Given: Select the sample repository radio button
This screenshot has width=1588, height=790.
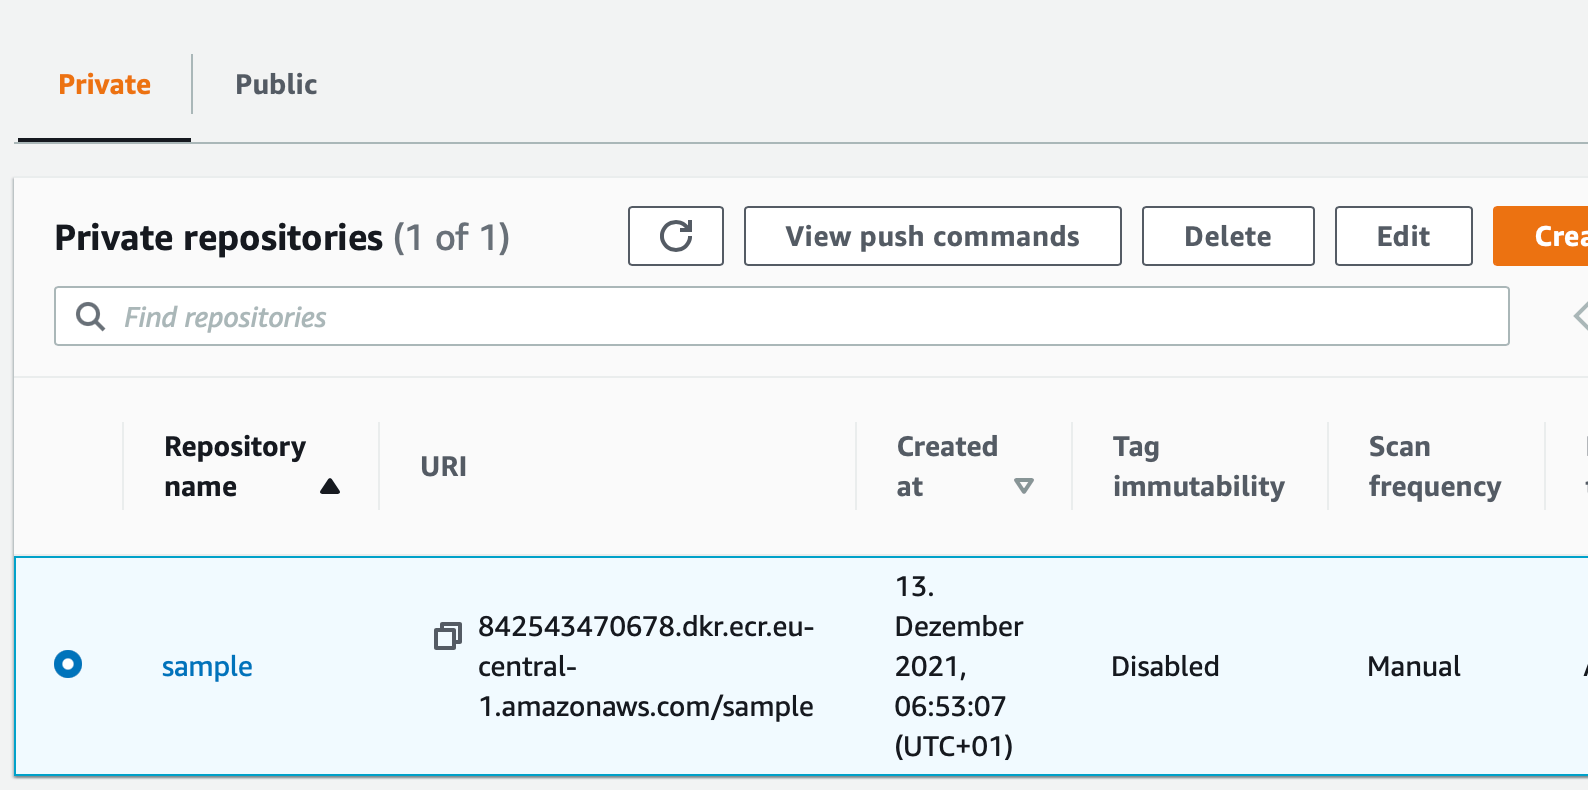Looking at the screenshot, I should coord(68,664).
